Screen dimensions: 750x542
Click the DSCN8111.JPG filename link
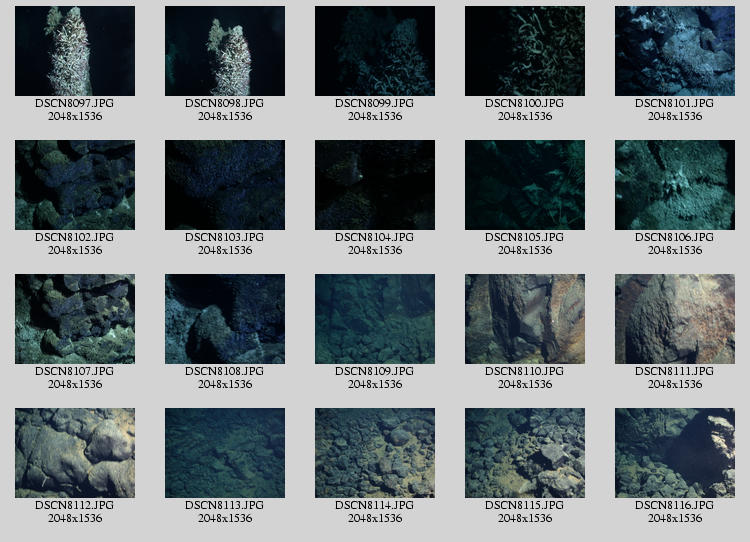[x=675, y=371]
